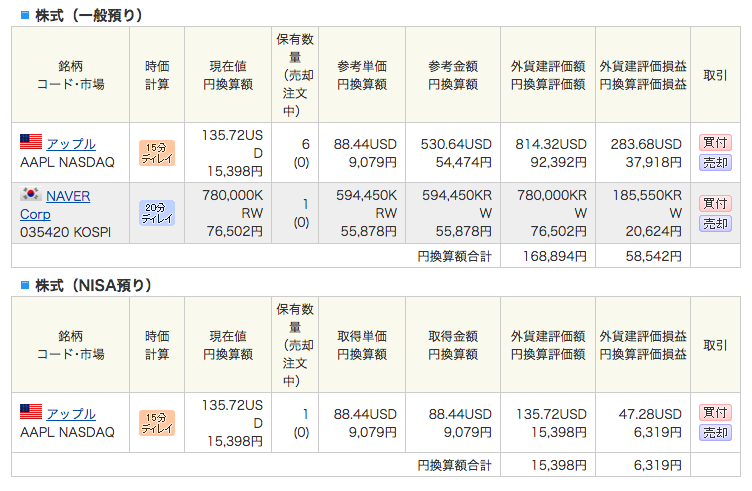Click 買付 button for NAVER Corp
The width and height of the screenshot is (752, 491).
(x=715, y=203)
